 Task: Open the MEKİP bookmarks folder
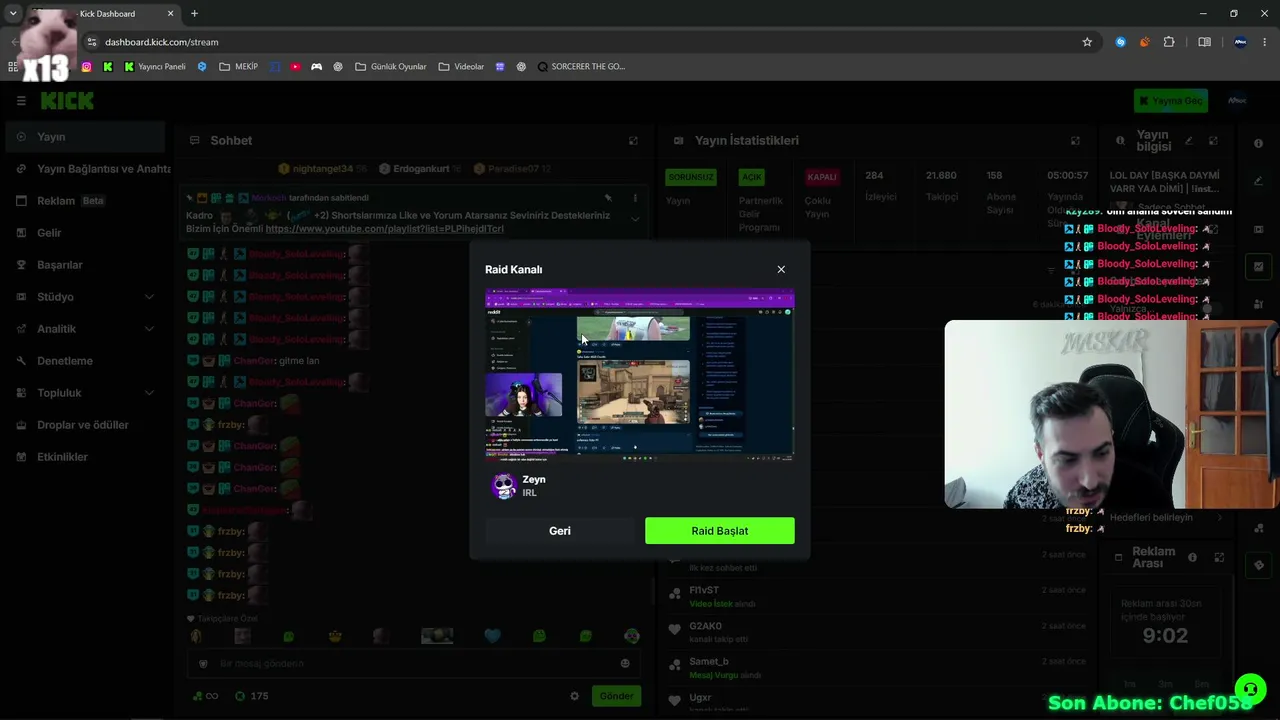click(238, 67)
